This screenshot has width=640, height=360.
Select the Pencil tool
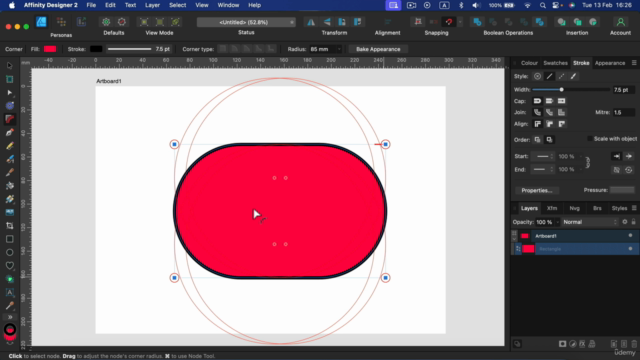[10, 146]
